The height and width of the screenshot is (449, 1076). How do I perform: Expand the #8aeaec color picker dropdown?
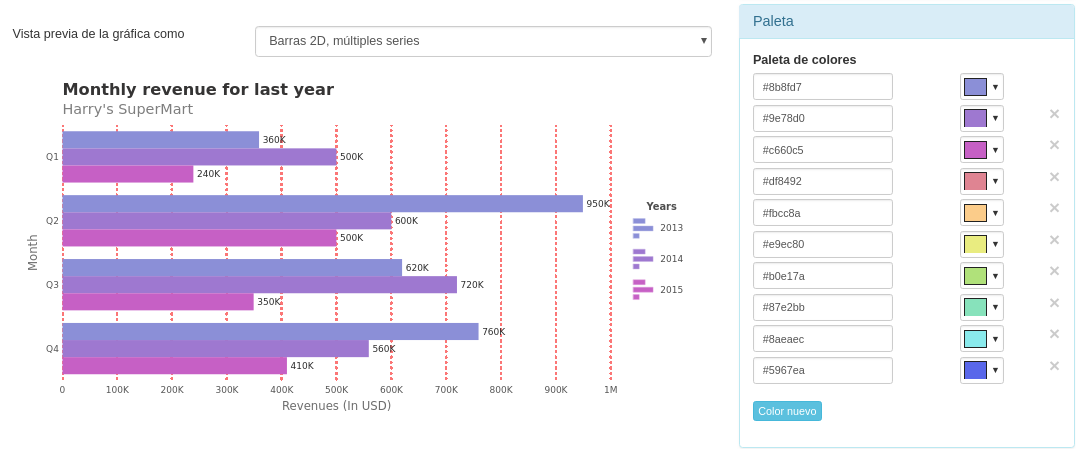point(981,339)
